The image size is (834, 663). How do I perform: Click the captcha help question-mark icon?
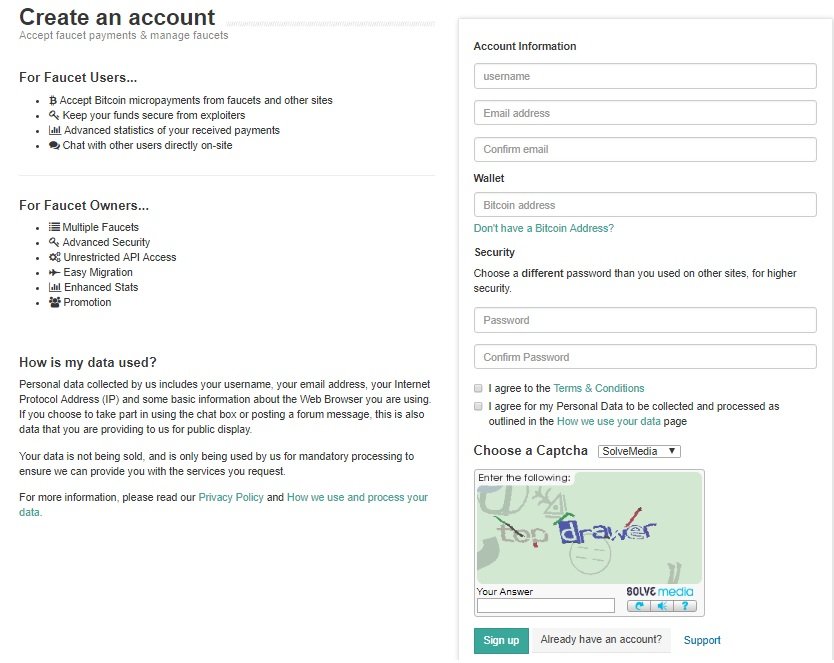coord(684,606)
